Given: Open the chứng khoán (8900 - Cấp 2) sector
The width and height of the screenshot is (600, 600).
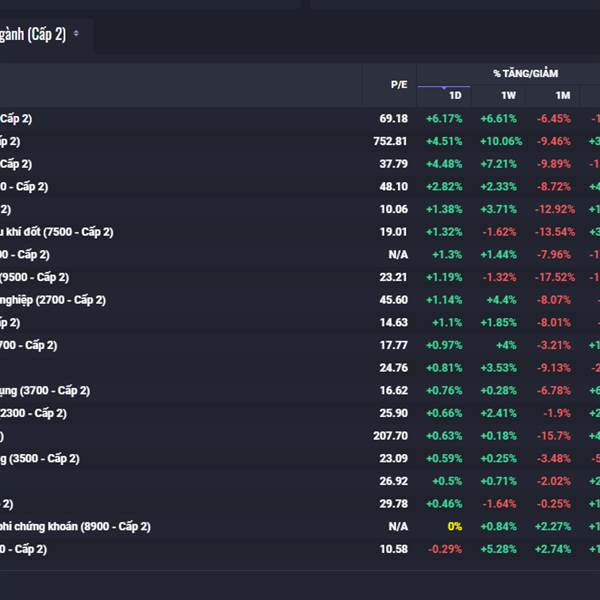Looking at the screenshot, I should 75,526.
